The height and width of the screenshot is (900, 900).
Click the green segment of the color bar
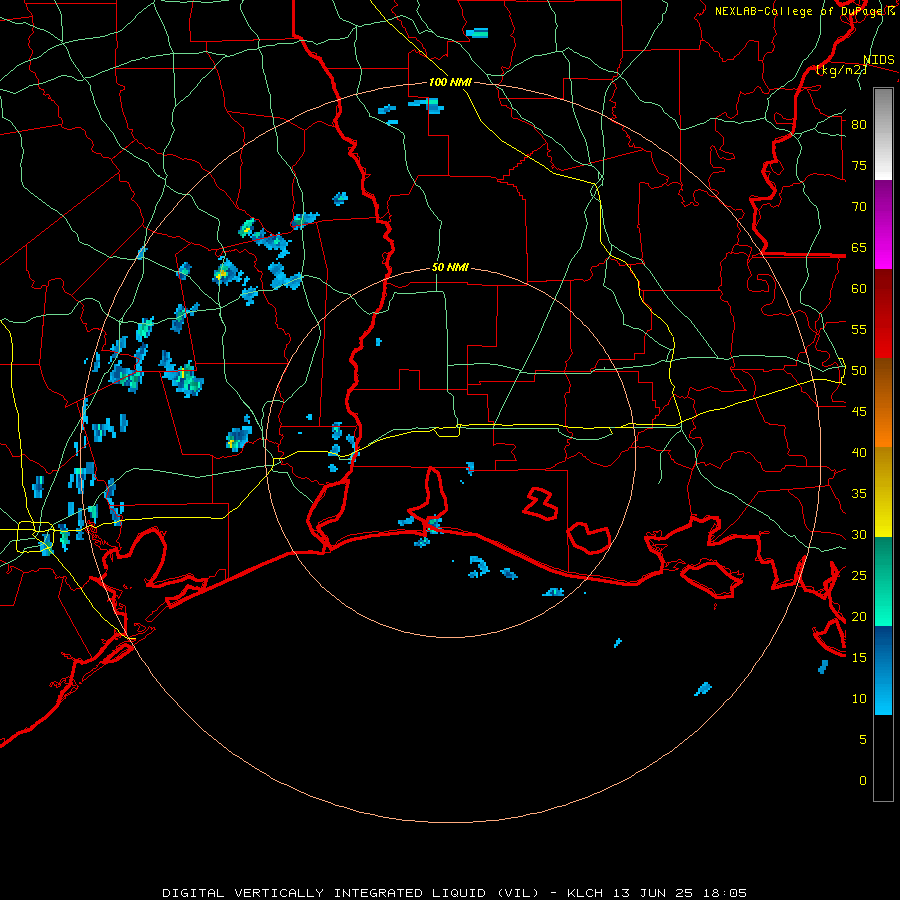coord(883,581)
